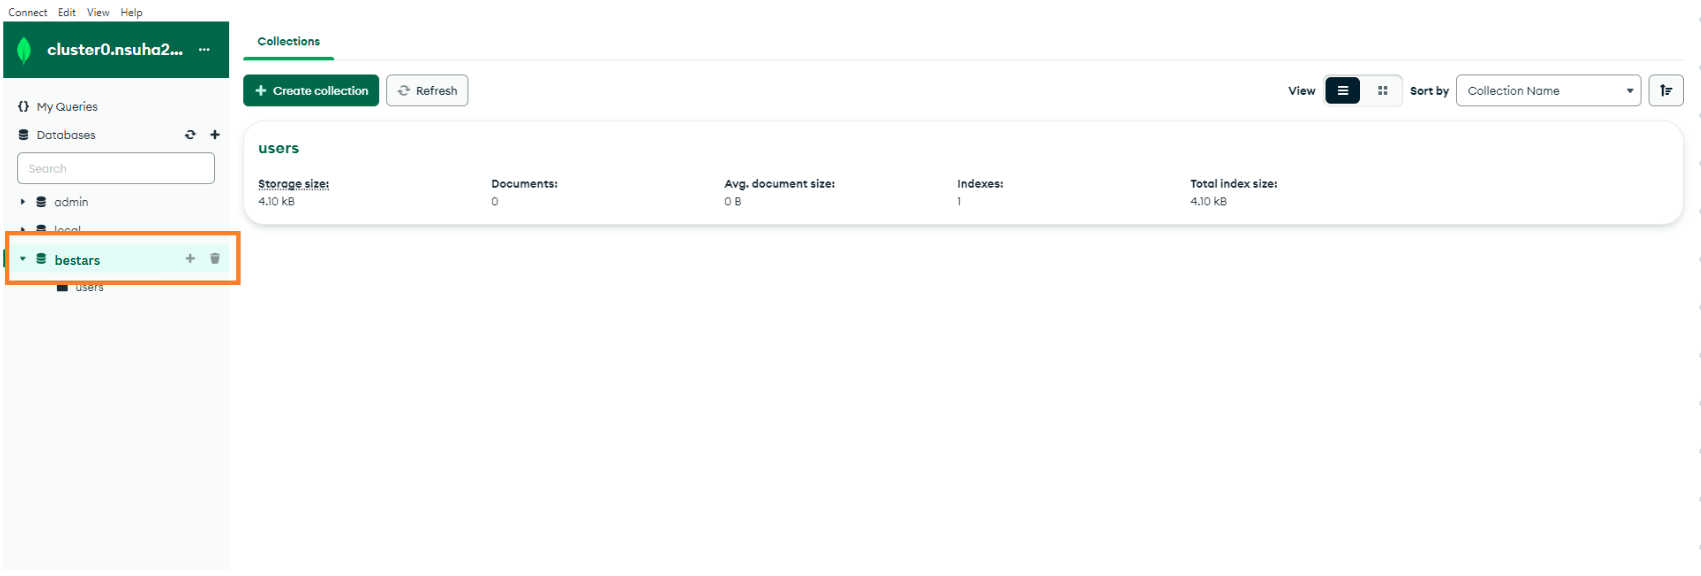Add collection to bestars database

point(190,259)
